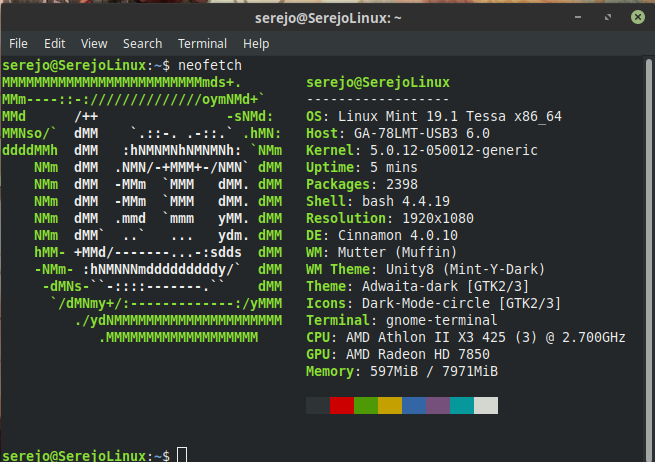Open the Search menu
The height and width of the screenshot is (462, 655).
pos(142,43)
